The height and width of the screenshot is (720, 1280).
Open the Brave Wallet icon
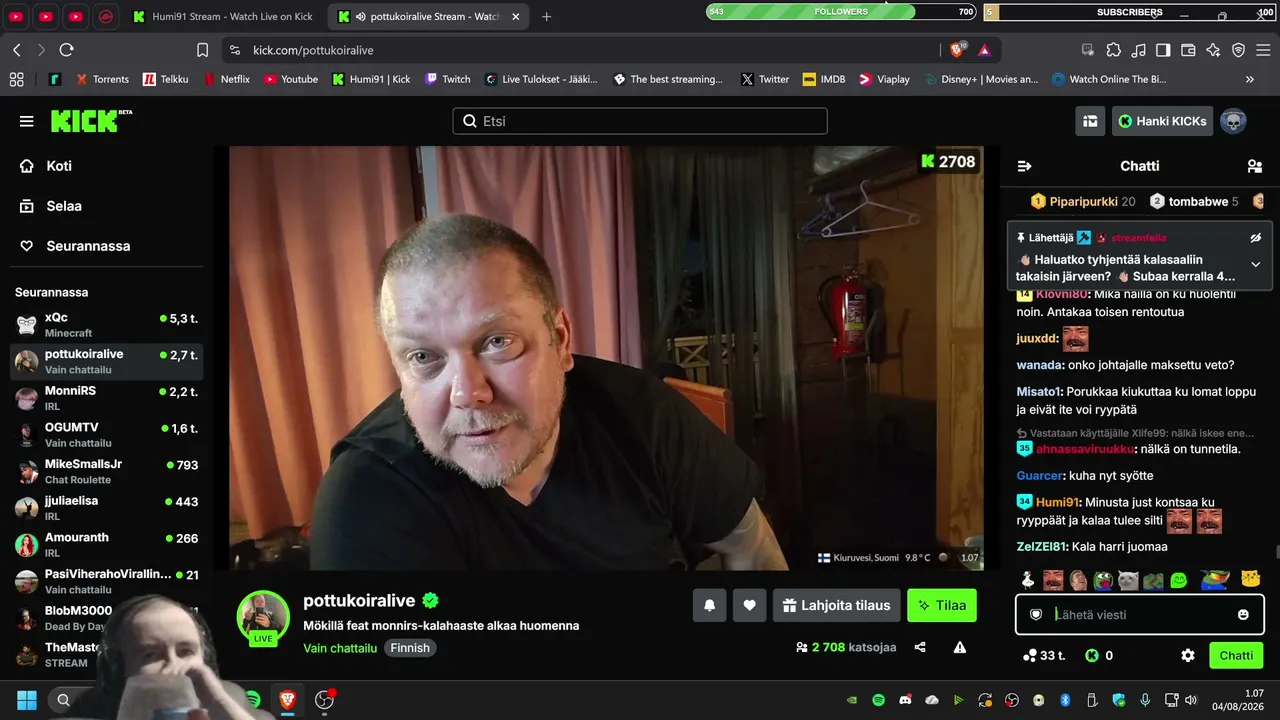tap(1188, 50)
